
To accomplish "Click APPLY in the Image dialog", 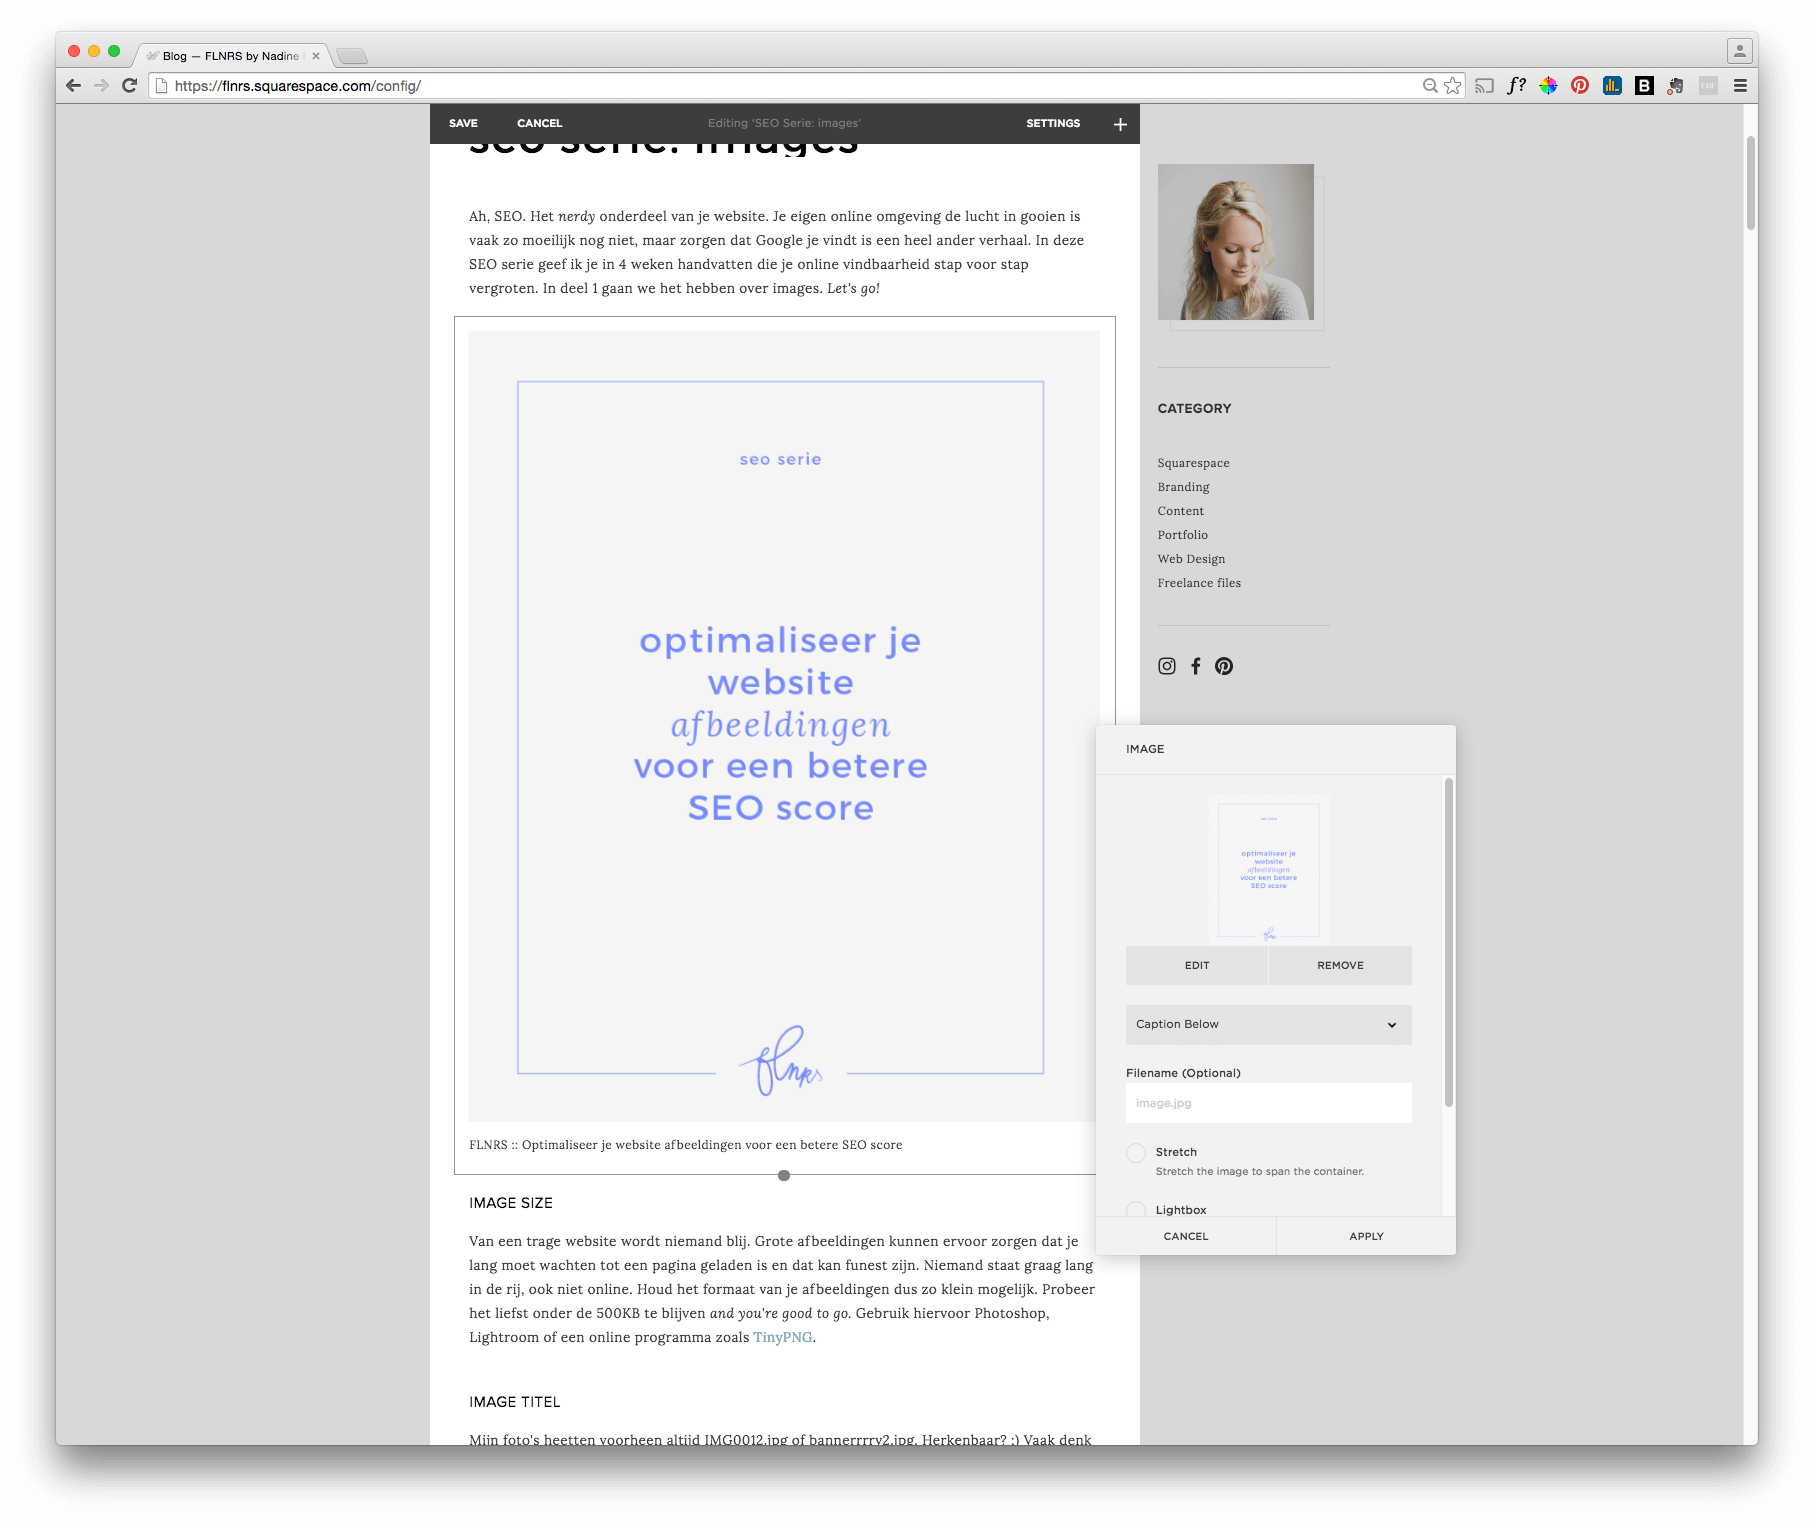I will tap(1366, 1236).
